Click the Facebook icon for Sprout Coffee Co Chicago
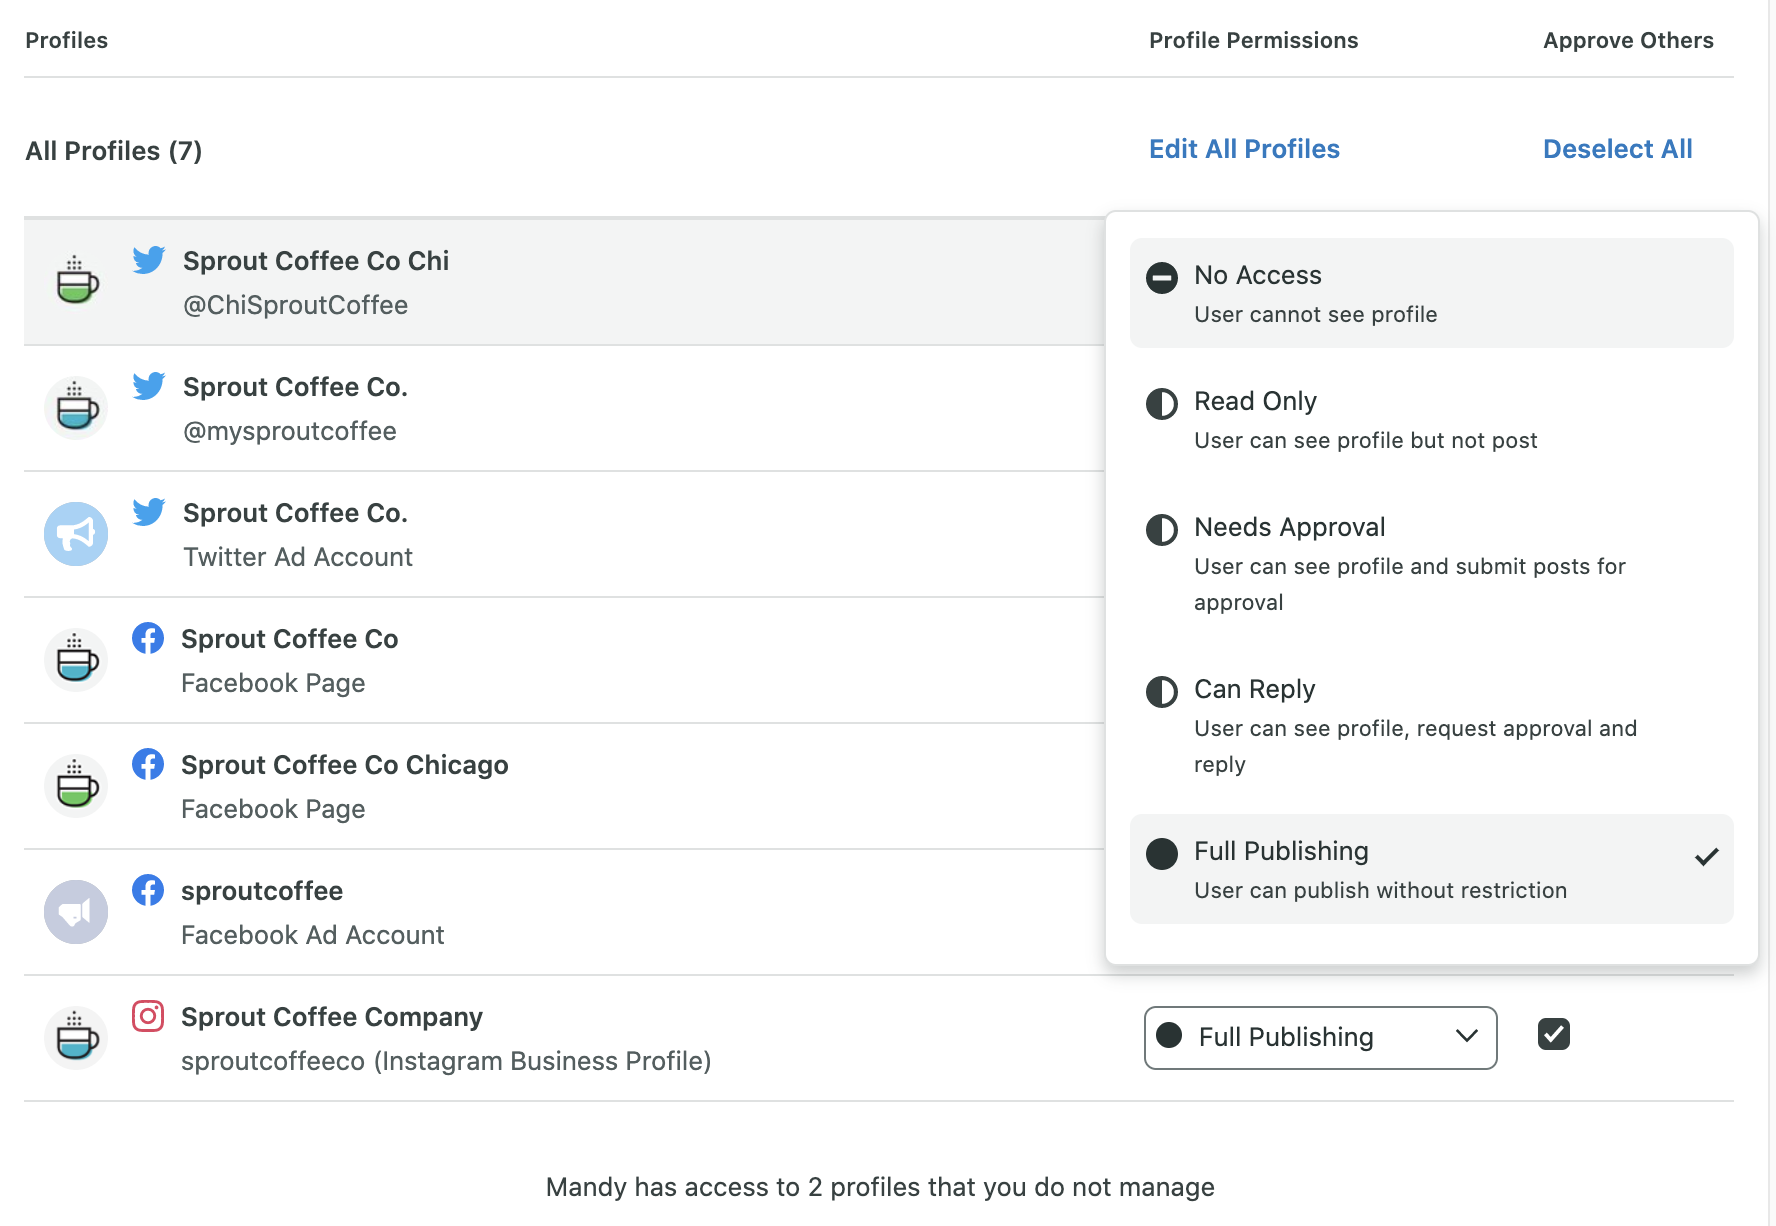 click(148, 764)
